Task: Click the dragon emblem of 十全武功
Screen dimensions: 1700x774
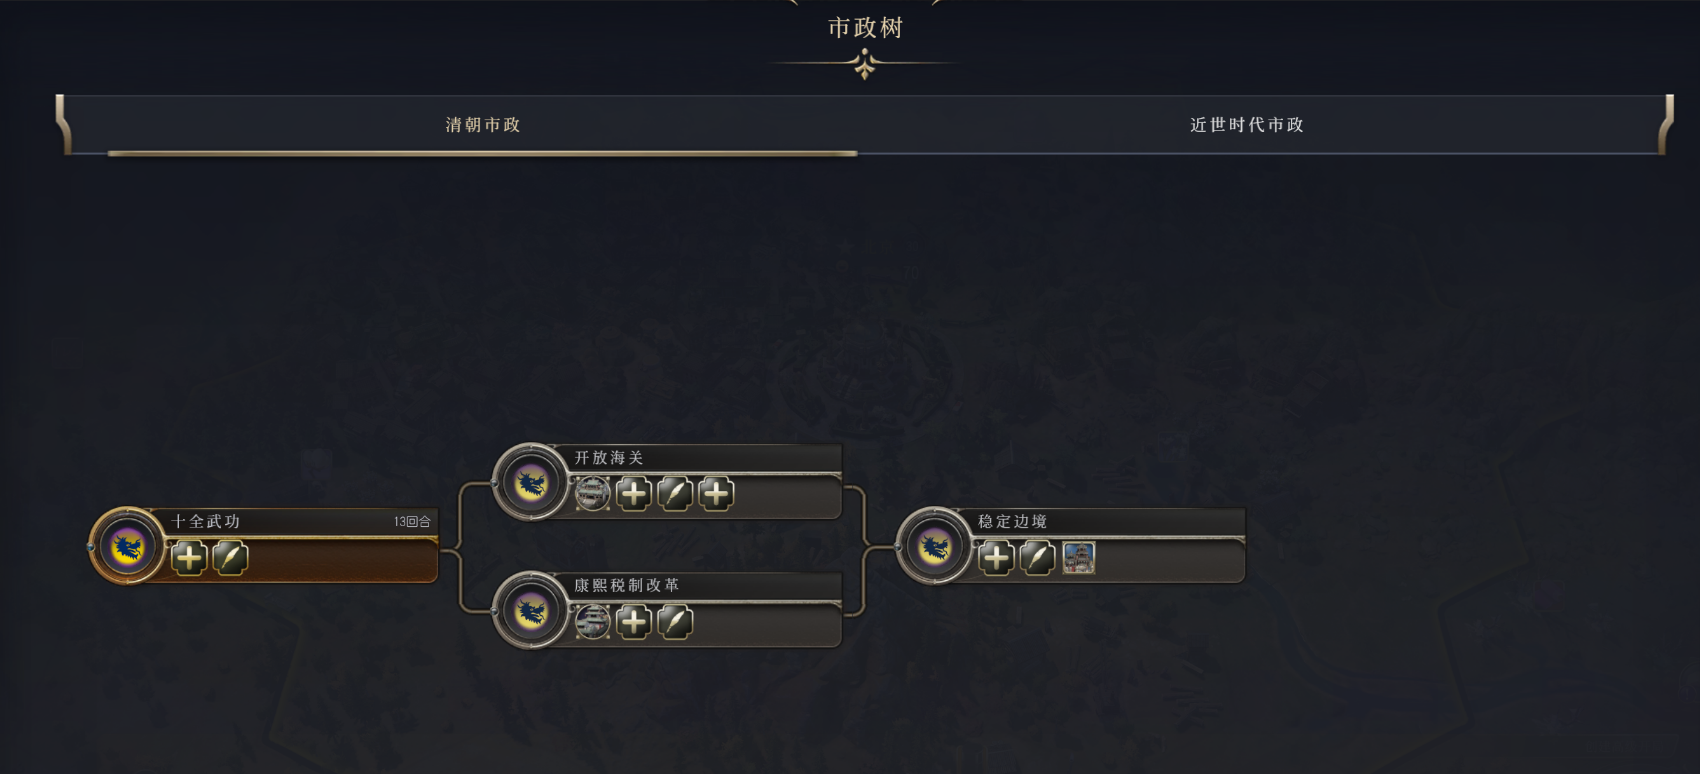Action: pyautogui.click(x=127, y=546)
